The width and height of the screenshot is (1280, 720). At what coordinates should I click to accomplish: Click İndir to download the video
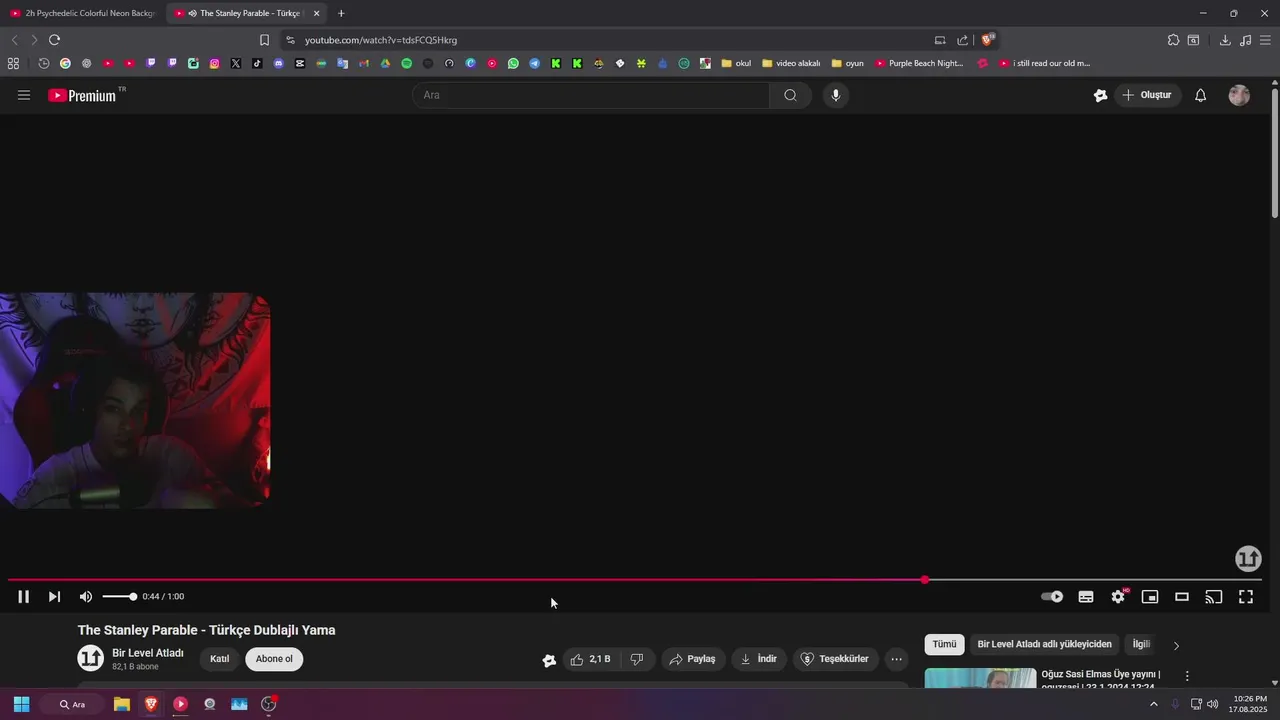(x=759, y=659)
